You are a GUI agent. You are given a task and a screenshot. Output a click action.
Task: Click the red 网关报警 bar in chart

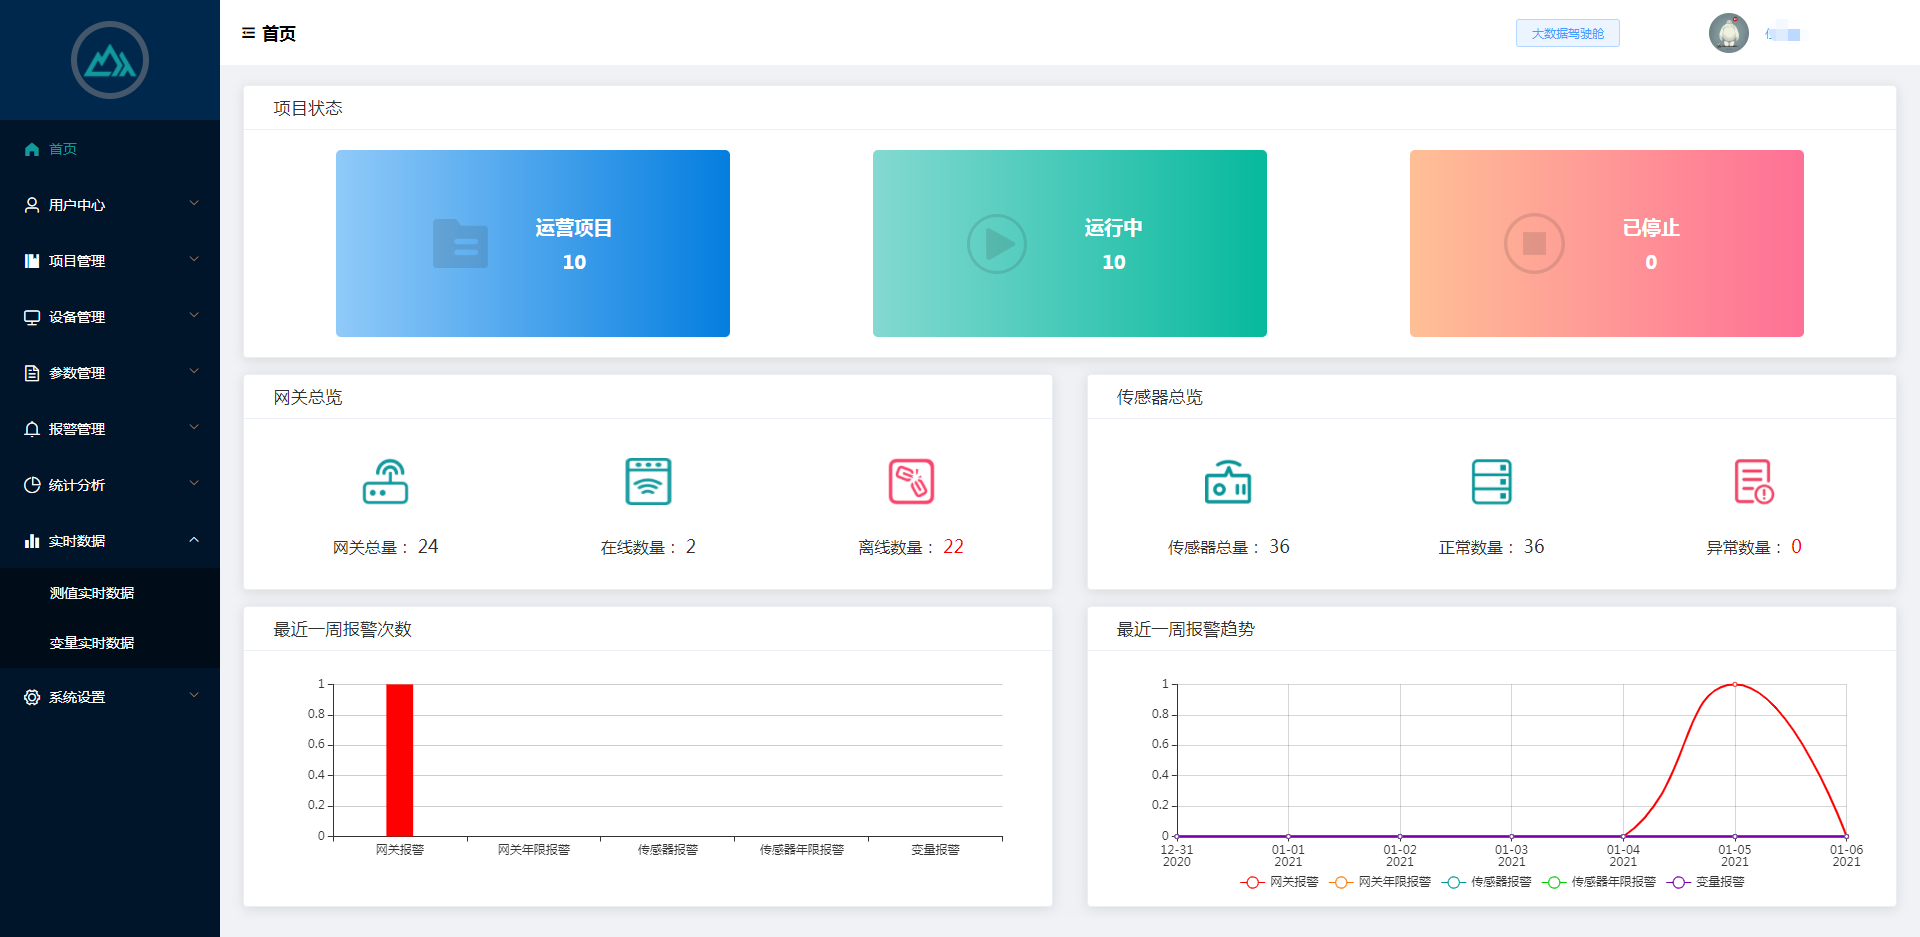pos(400,760)
